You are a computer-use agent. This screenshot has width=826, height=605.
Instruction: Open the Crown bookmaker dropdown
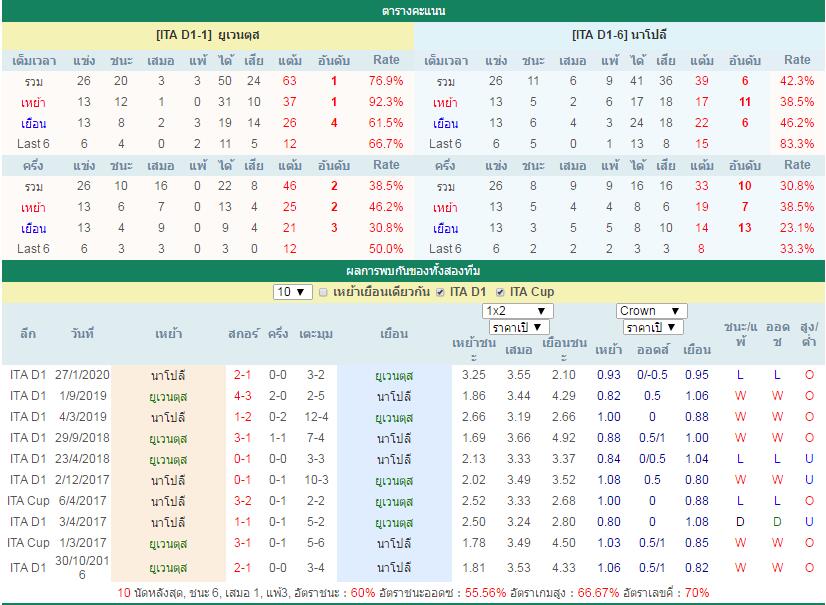click(x=651, y=311)
